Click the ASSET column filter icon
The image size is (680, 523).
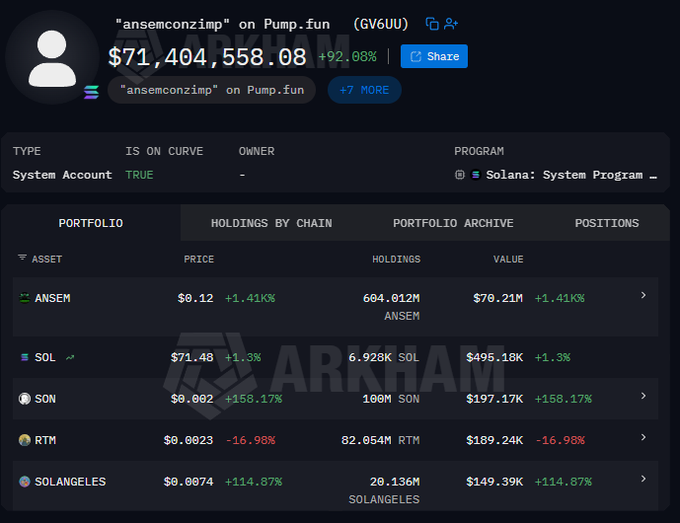22,258
